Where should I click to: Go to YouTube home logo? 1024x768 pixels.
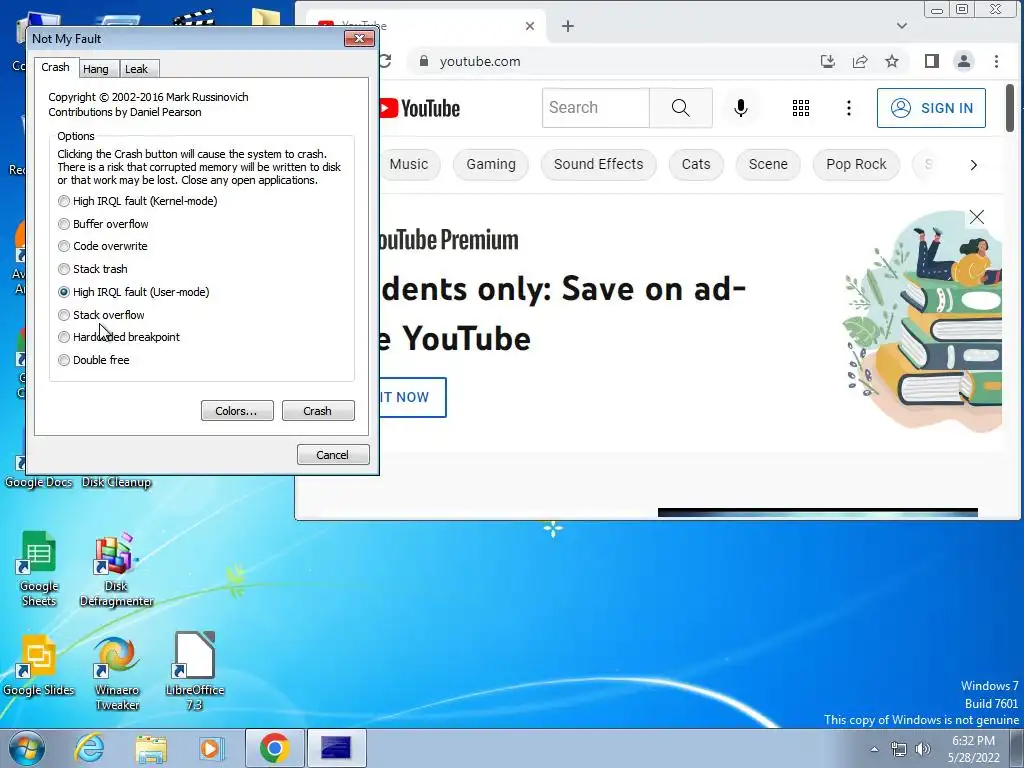click(419, 108)
